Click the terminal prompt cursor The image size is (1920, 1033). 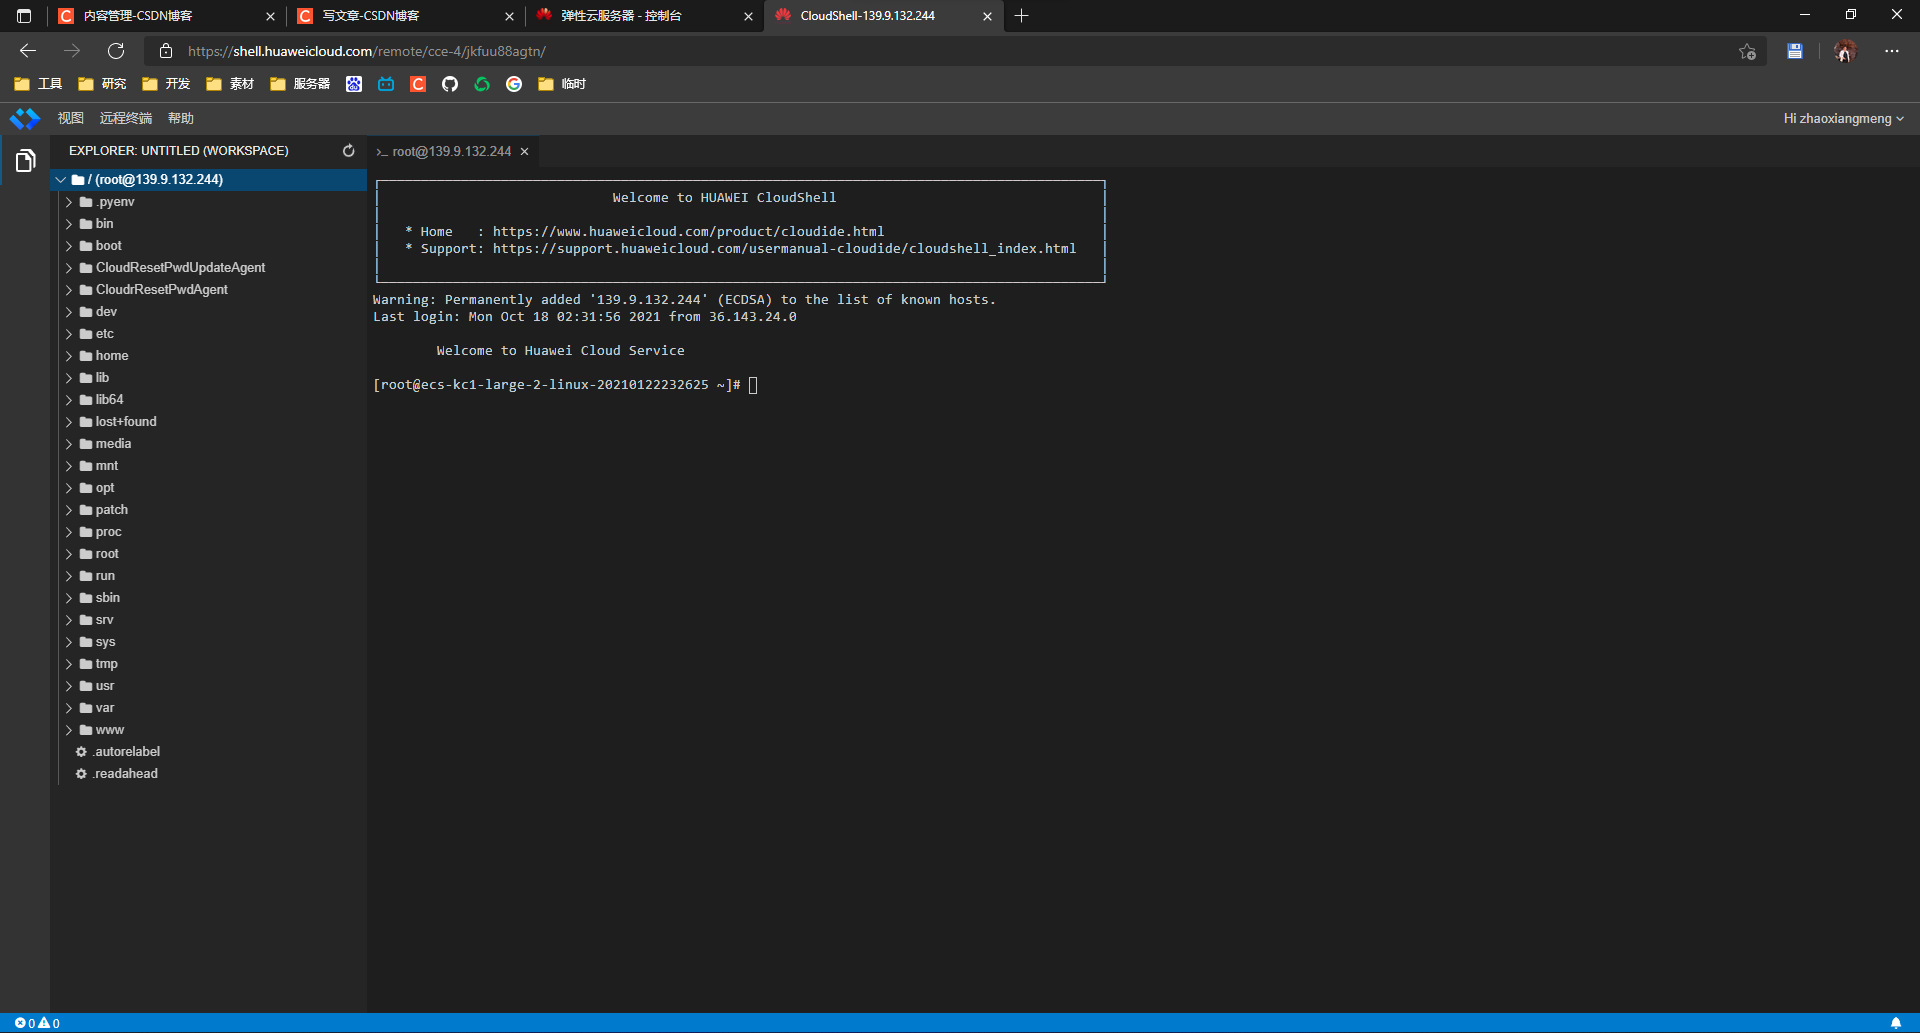(x=753, y=385)
